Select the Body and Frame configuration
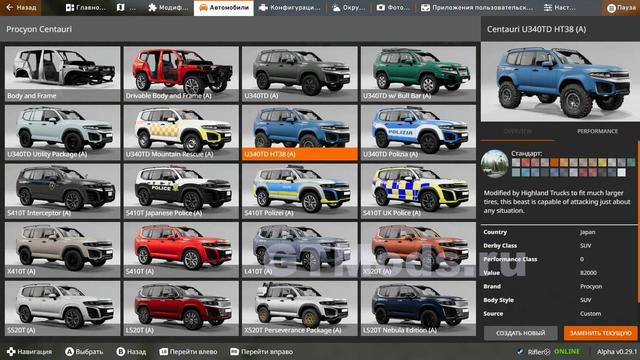The width and height of the screenshot is (640, 360). [62, 73]
